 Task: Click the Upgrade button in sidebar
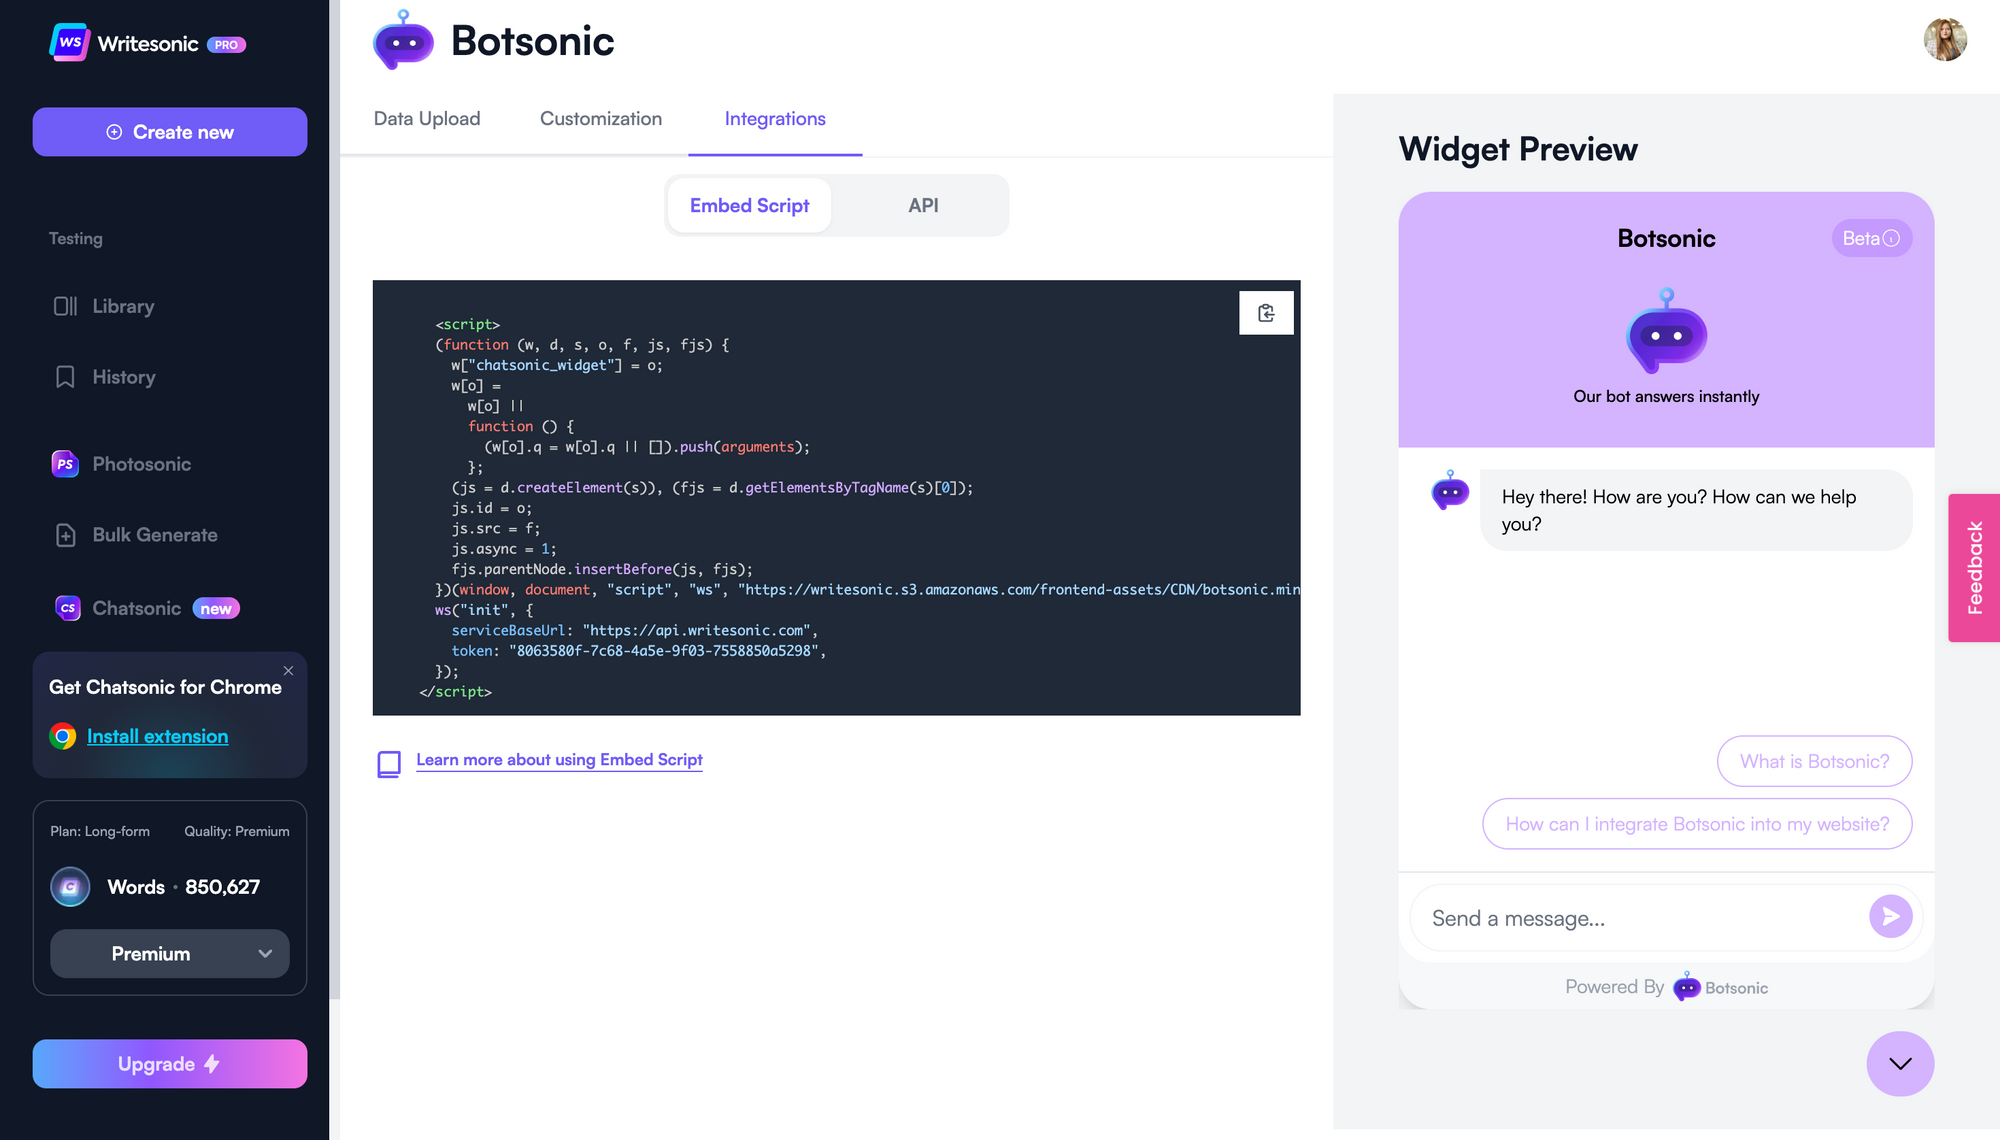click(x=169, y=1062)
